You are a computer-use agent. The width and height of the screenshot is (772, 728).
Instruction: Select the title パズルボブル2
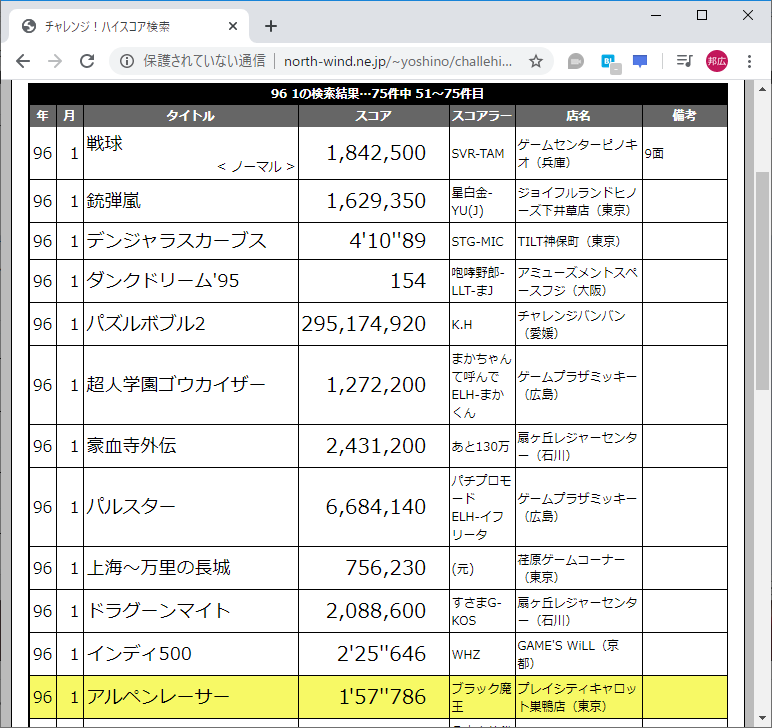146,324
